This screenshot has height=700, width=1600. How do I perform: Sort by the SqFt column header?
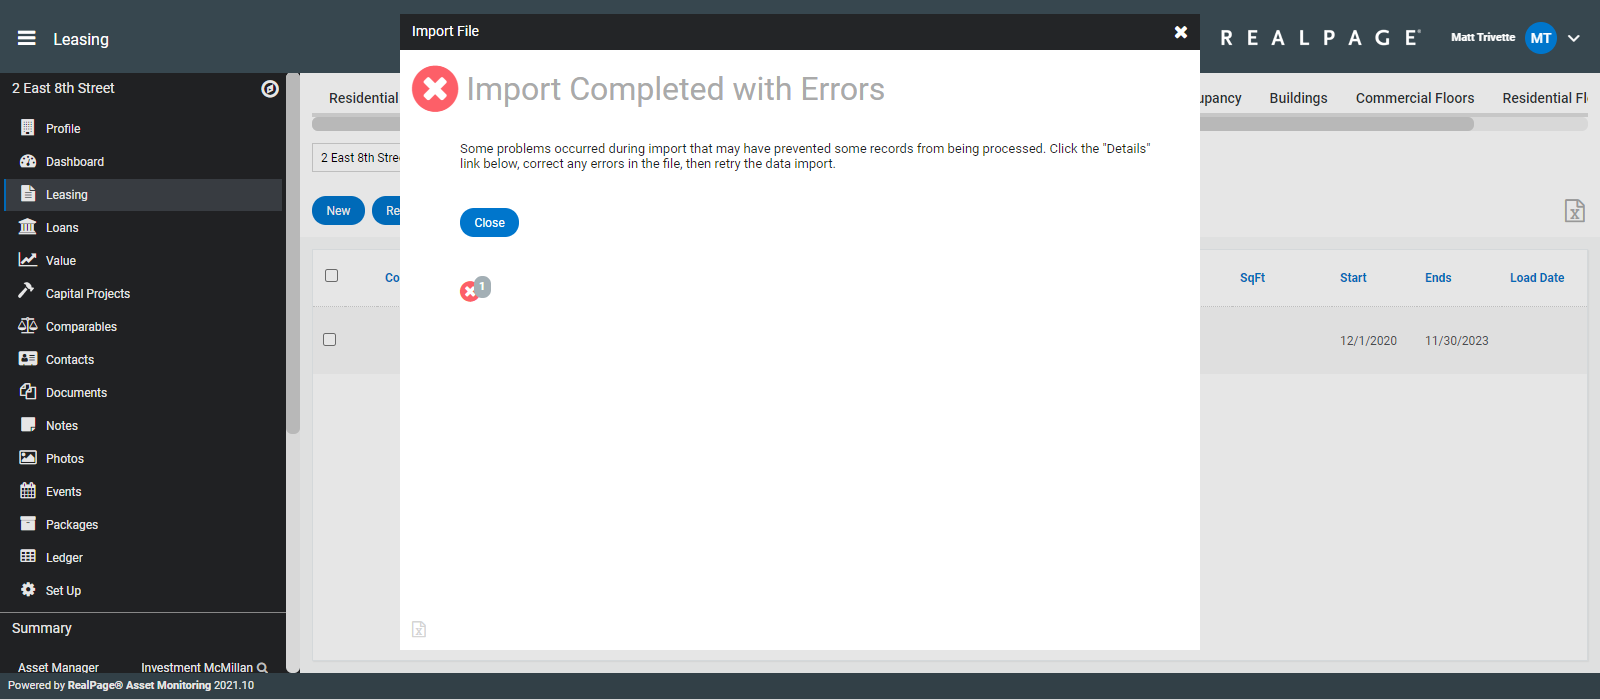[x=1252, y=278]
